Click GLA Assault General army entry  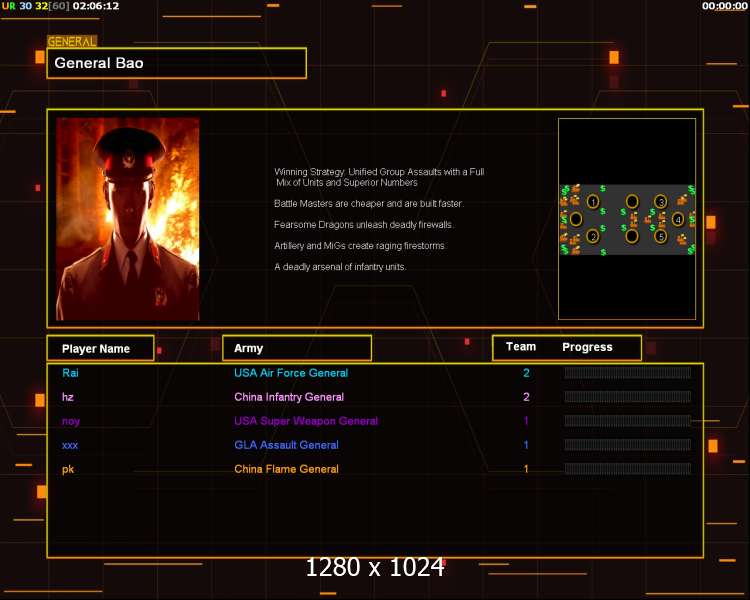[x=286, y=445]
